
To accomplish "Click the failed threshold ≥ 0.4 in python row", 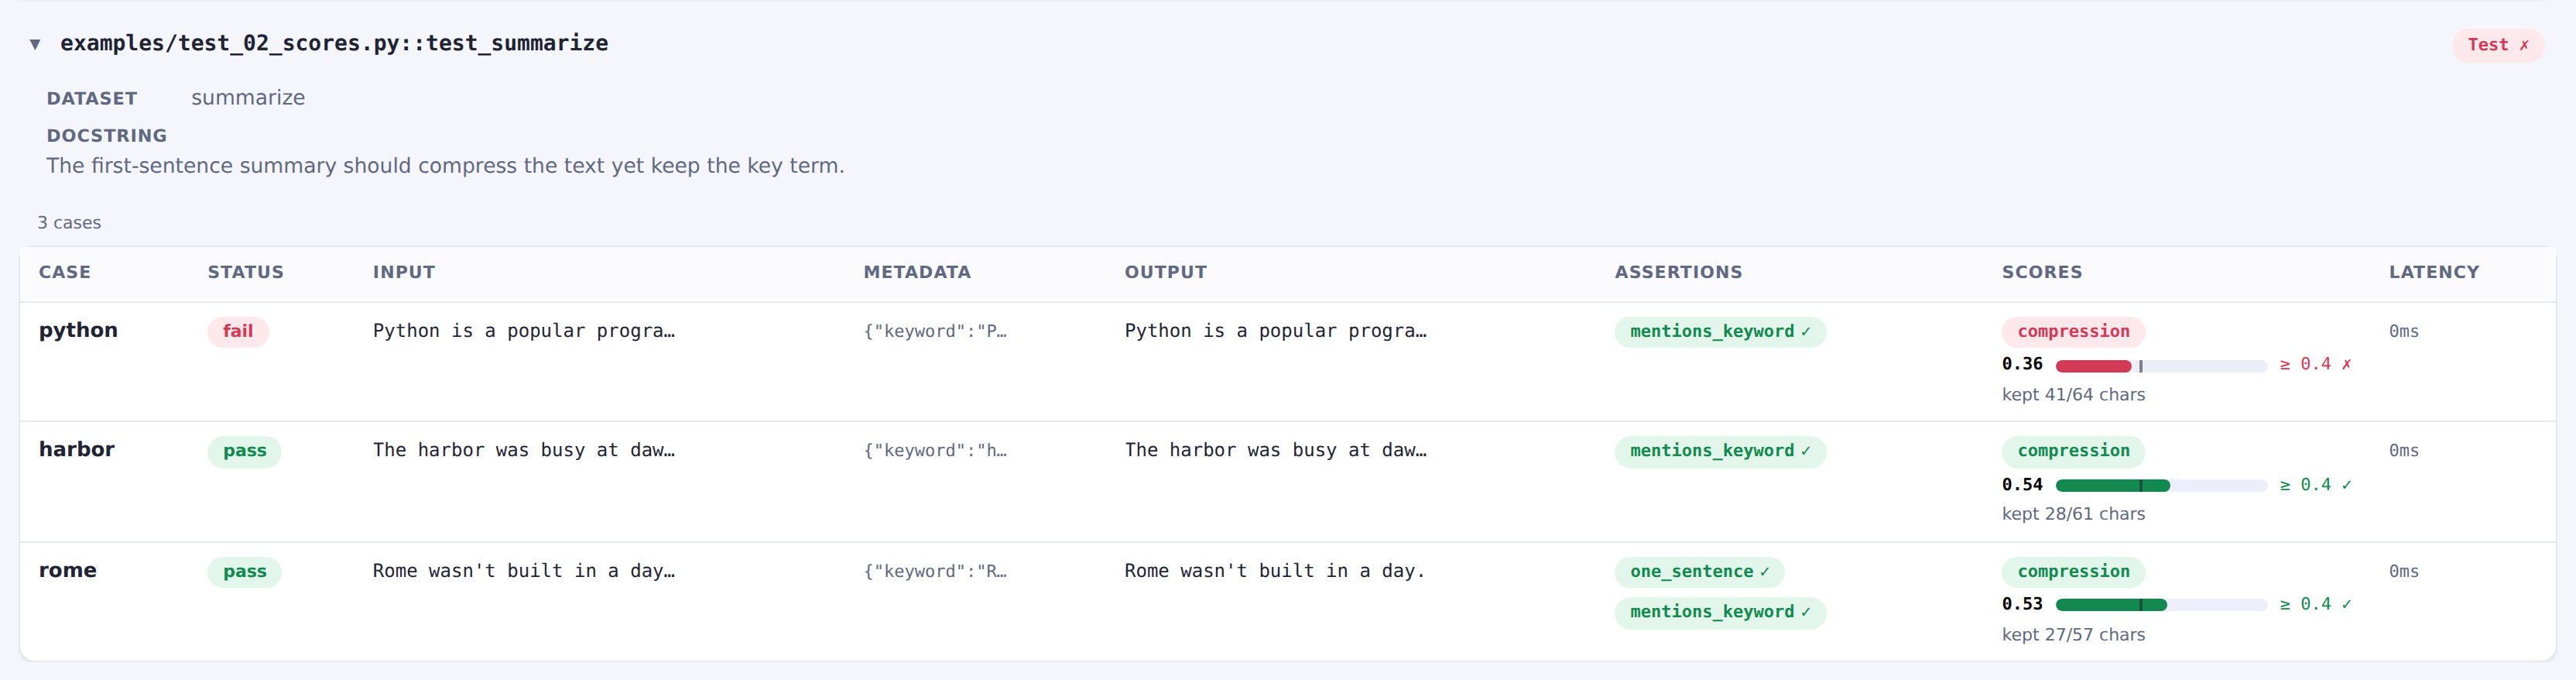I will pyautogui.click(x=2315, y=364).
